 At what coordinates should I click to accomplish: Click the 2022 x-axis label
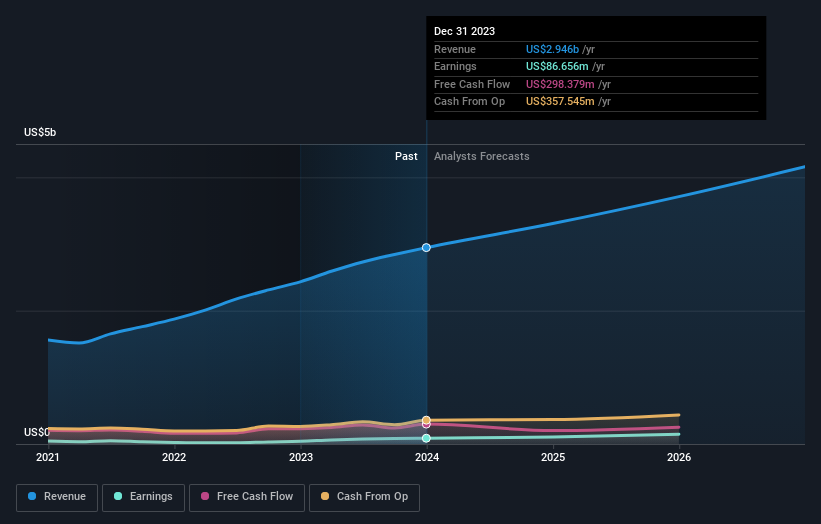(174, 458)
